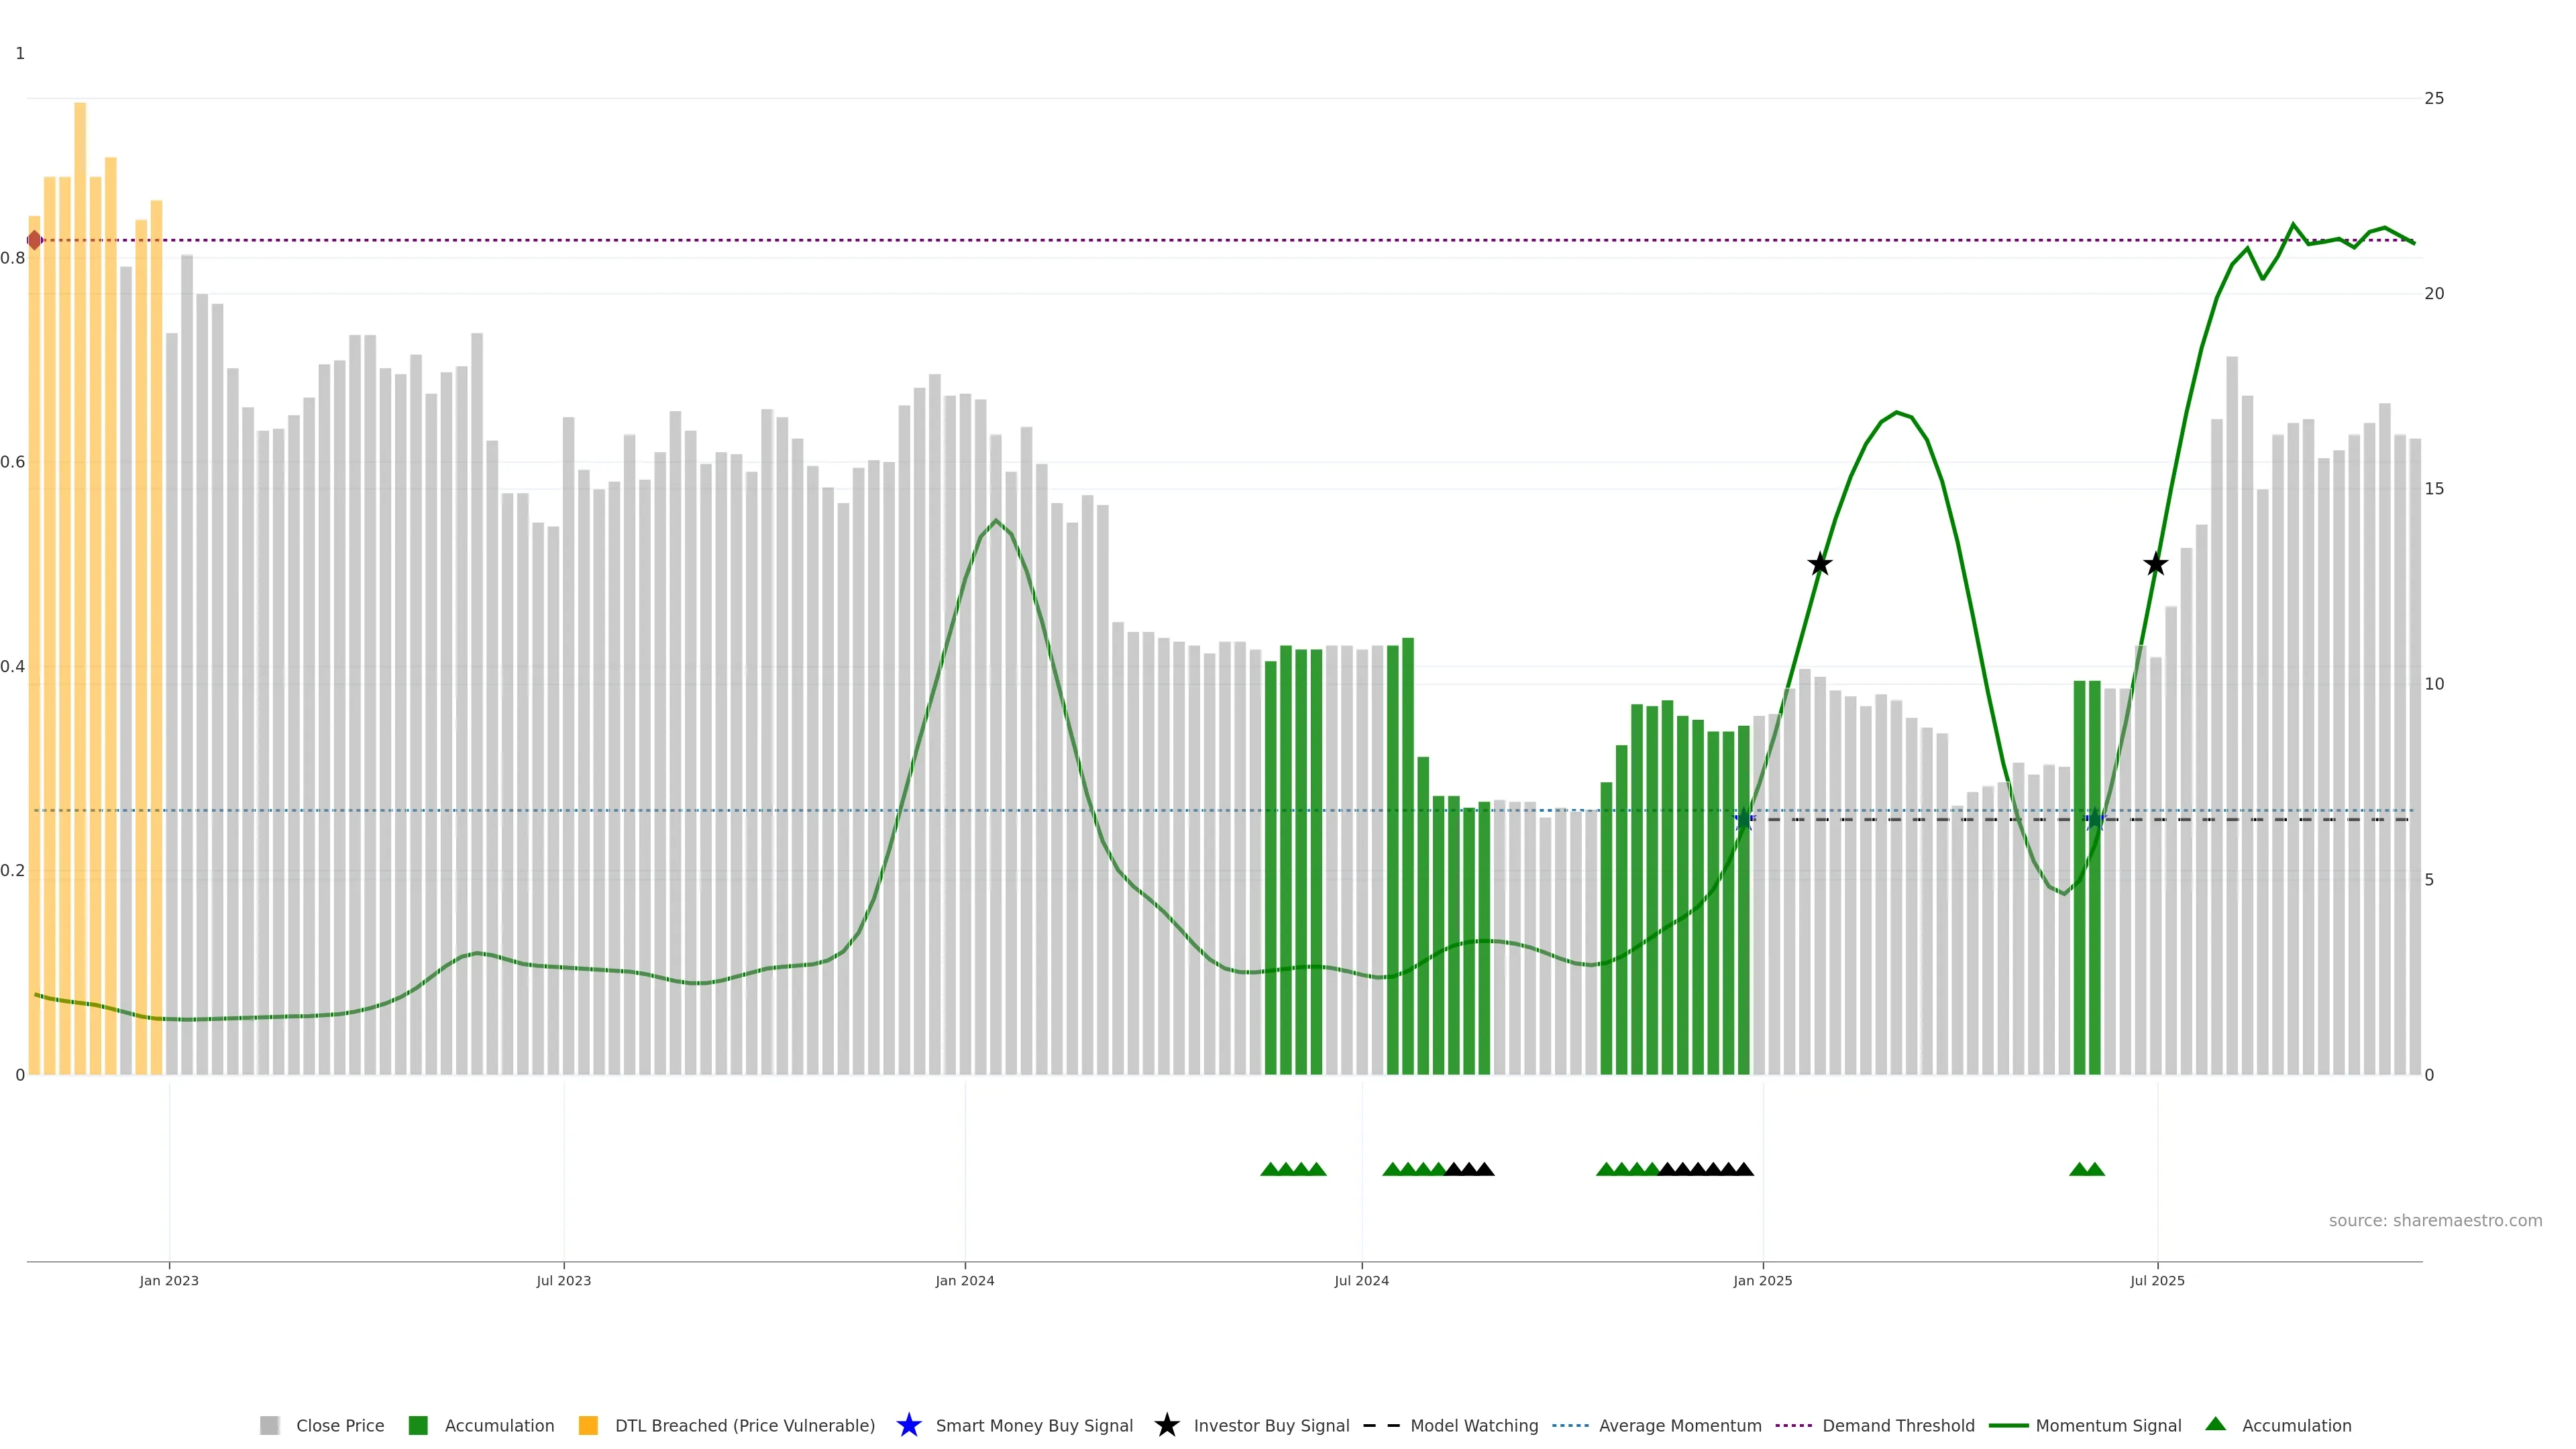Toggle the Close Price series in the legend
This screenshot has height=1449, width=2576.
pyautogui.click(x=339, y=1425)
